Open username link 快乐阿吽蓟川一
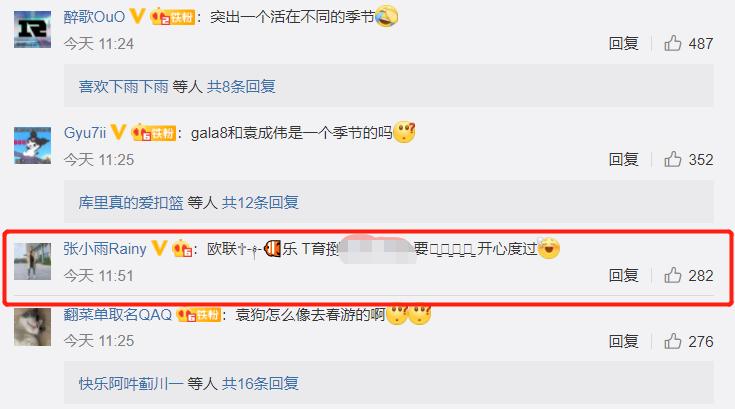The image size is (735, 409). (131, 384)
